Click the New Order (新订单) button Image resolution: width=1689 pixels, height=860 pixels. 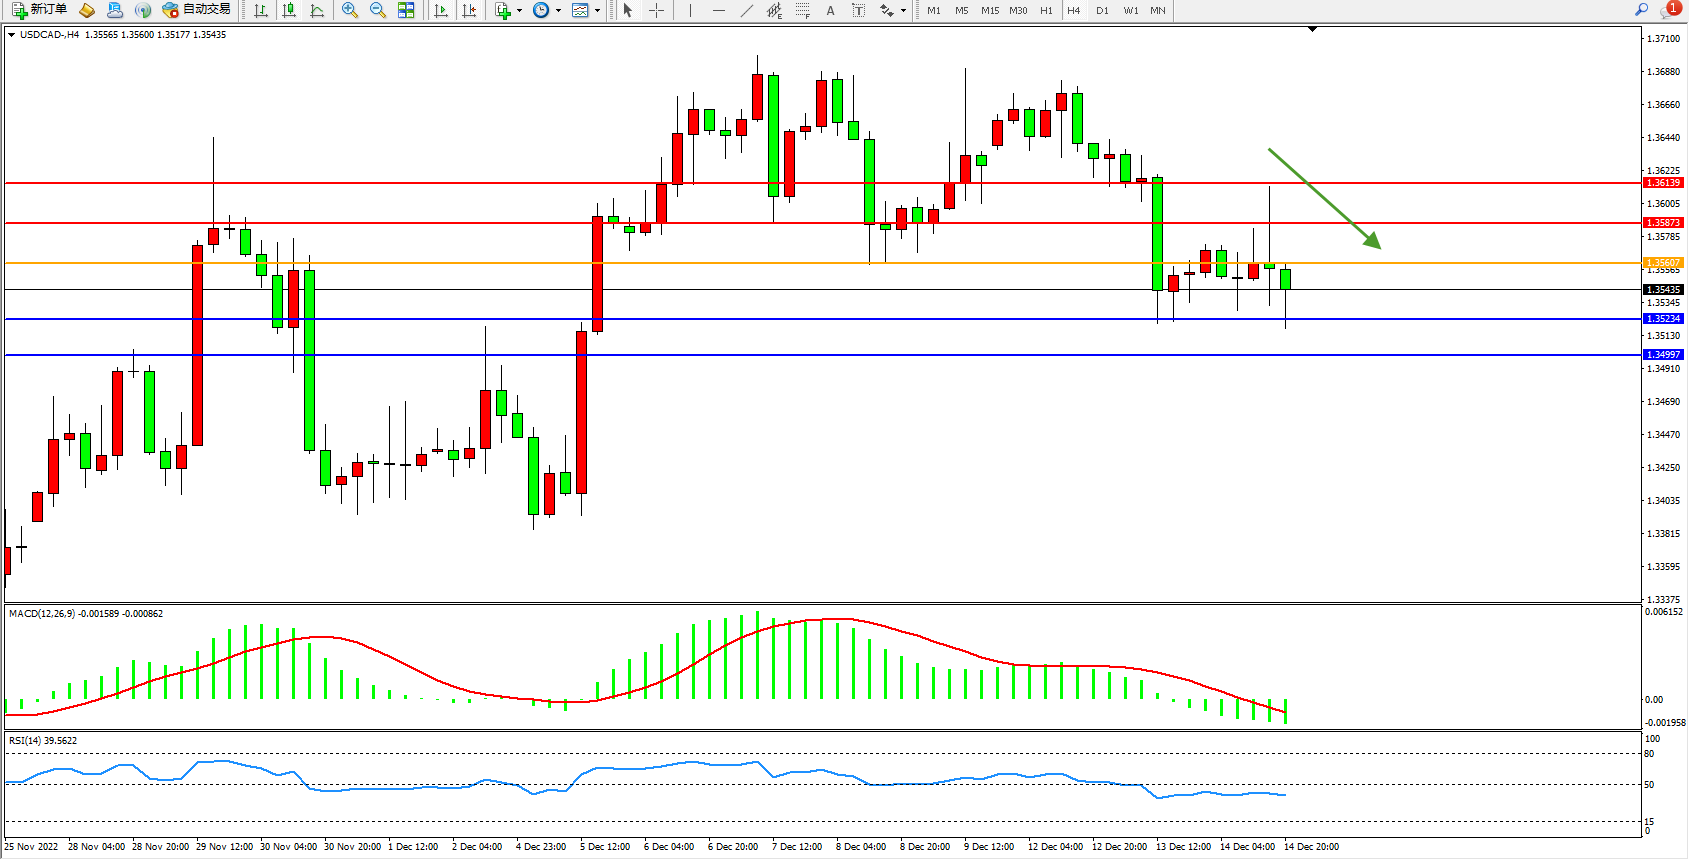tap(40, 10)
